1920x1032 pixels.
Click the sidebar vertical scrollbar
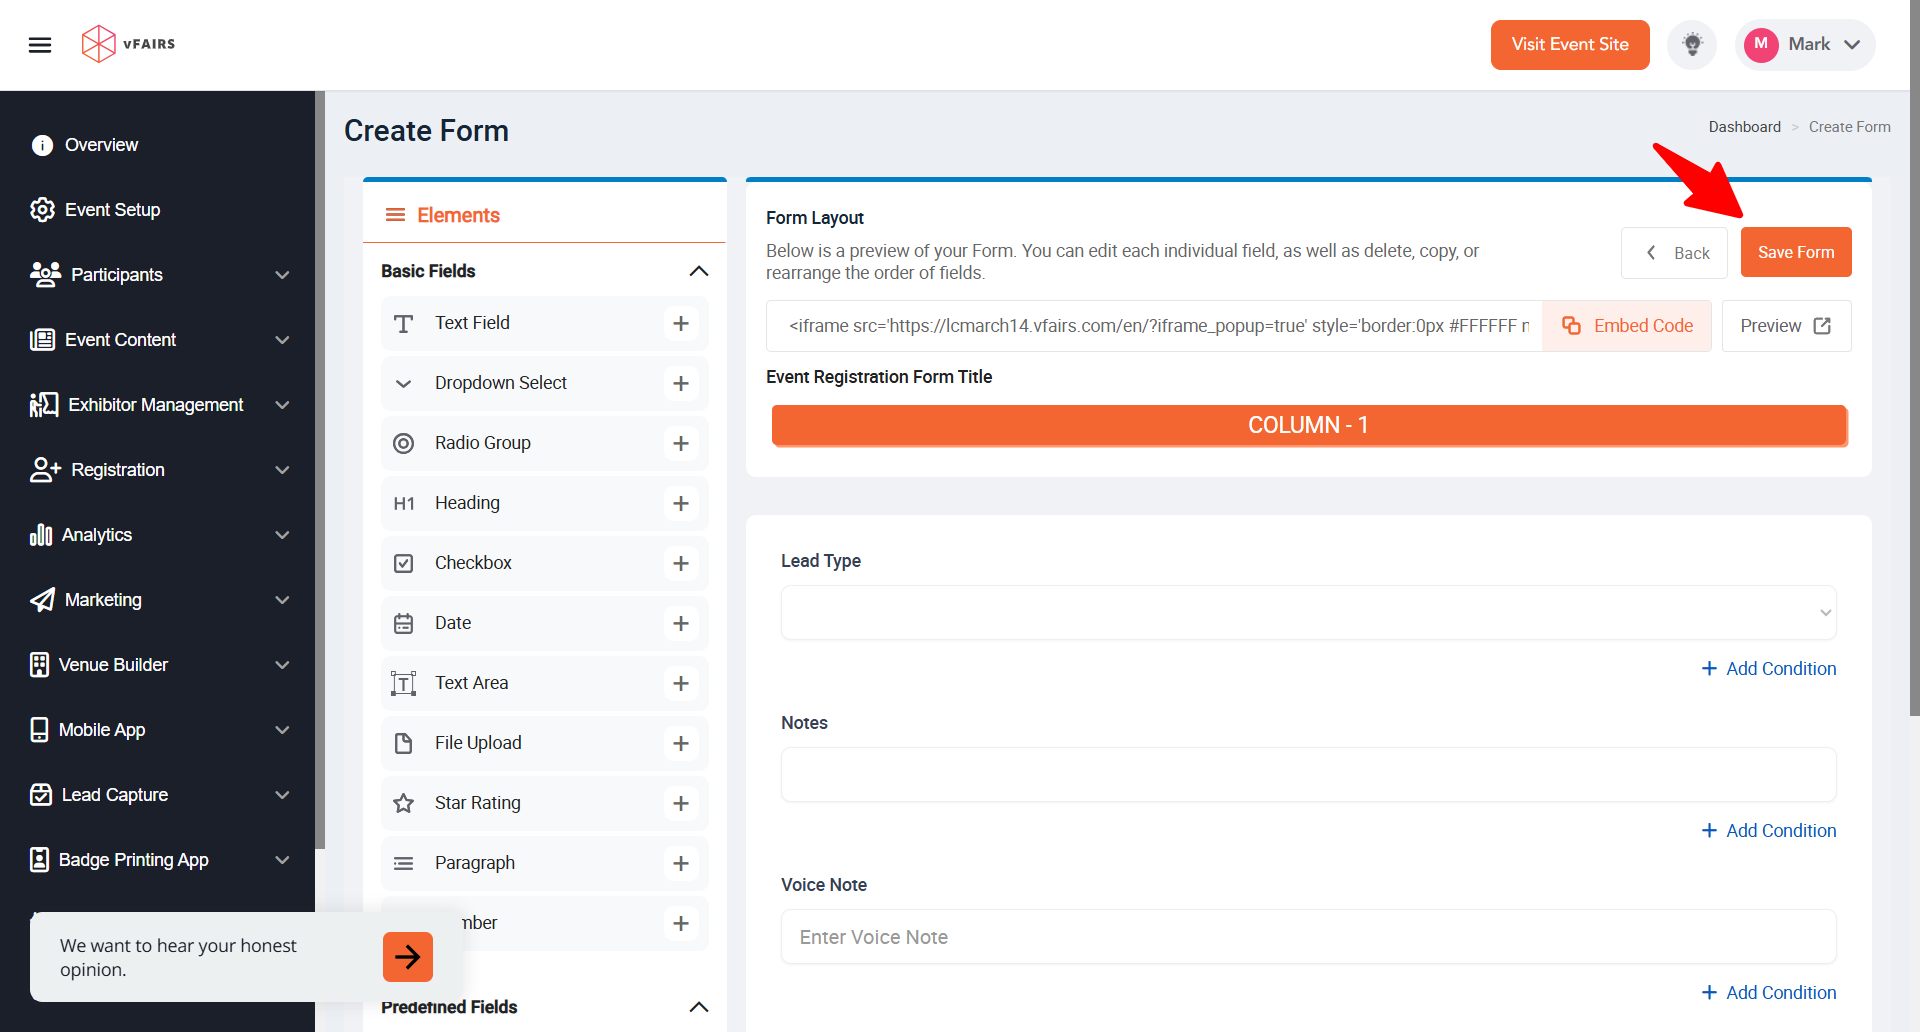click(320, 470)
